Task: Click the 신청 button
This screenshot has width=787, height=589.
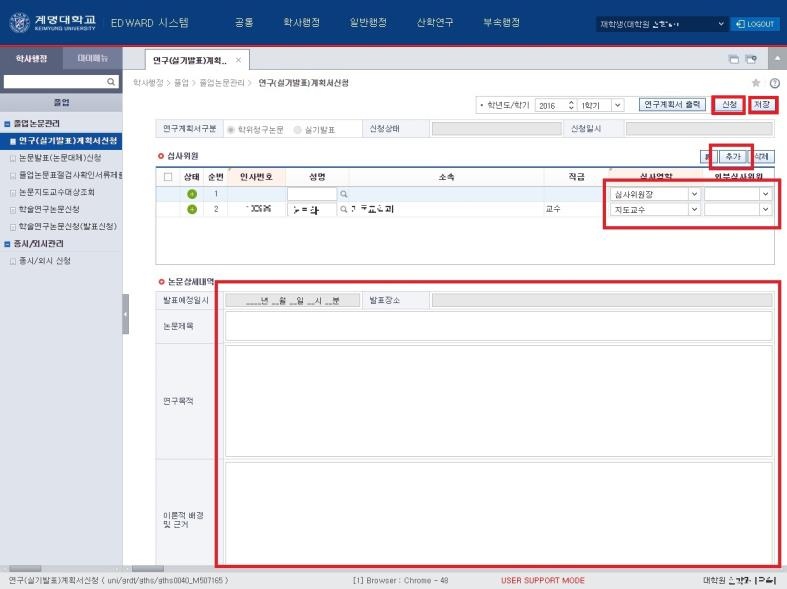Action: pos(728,104)
